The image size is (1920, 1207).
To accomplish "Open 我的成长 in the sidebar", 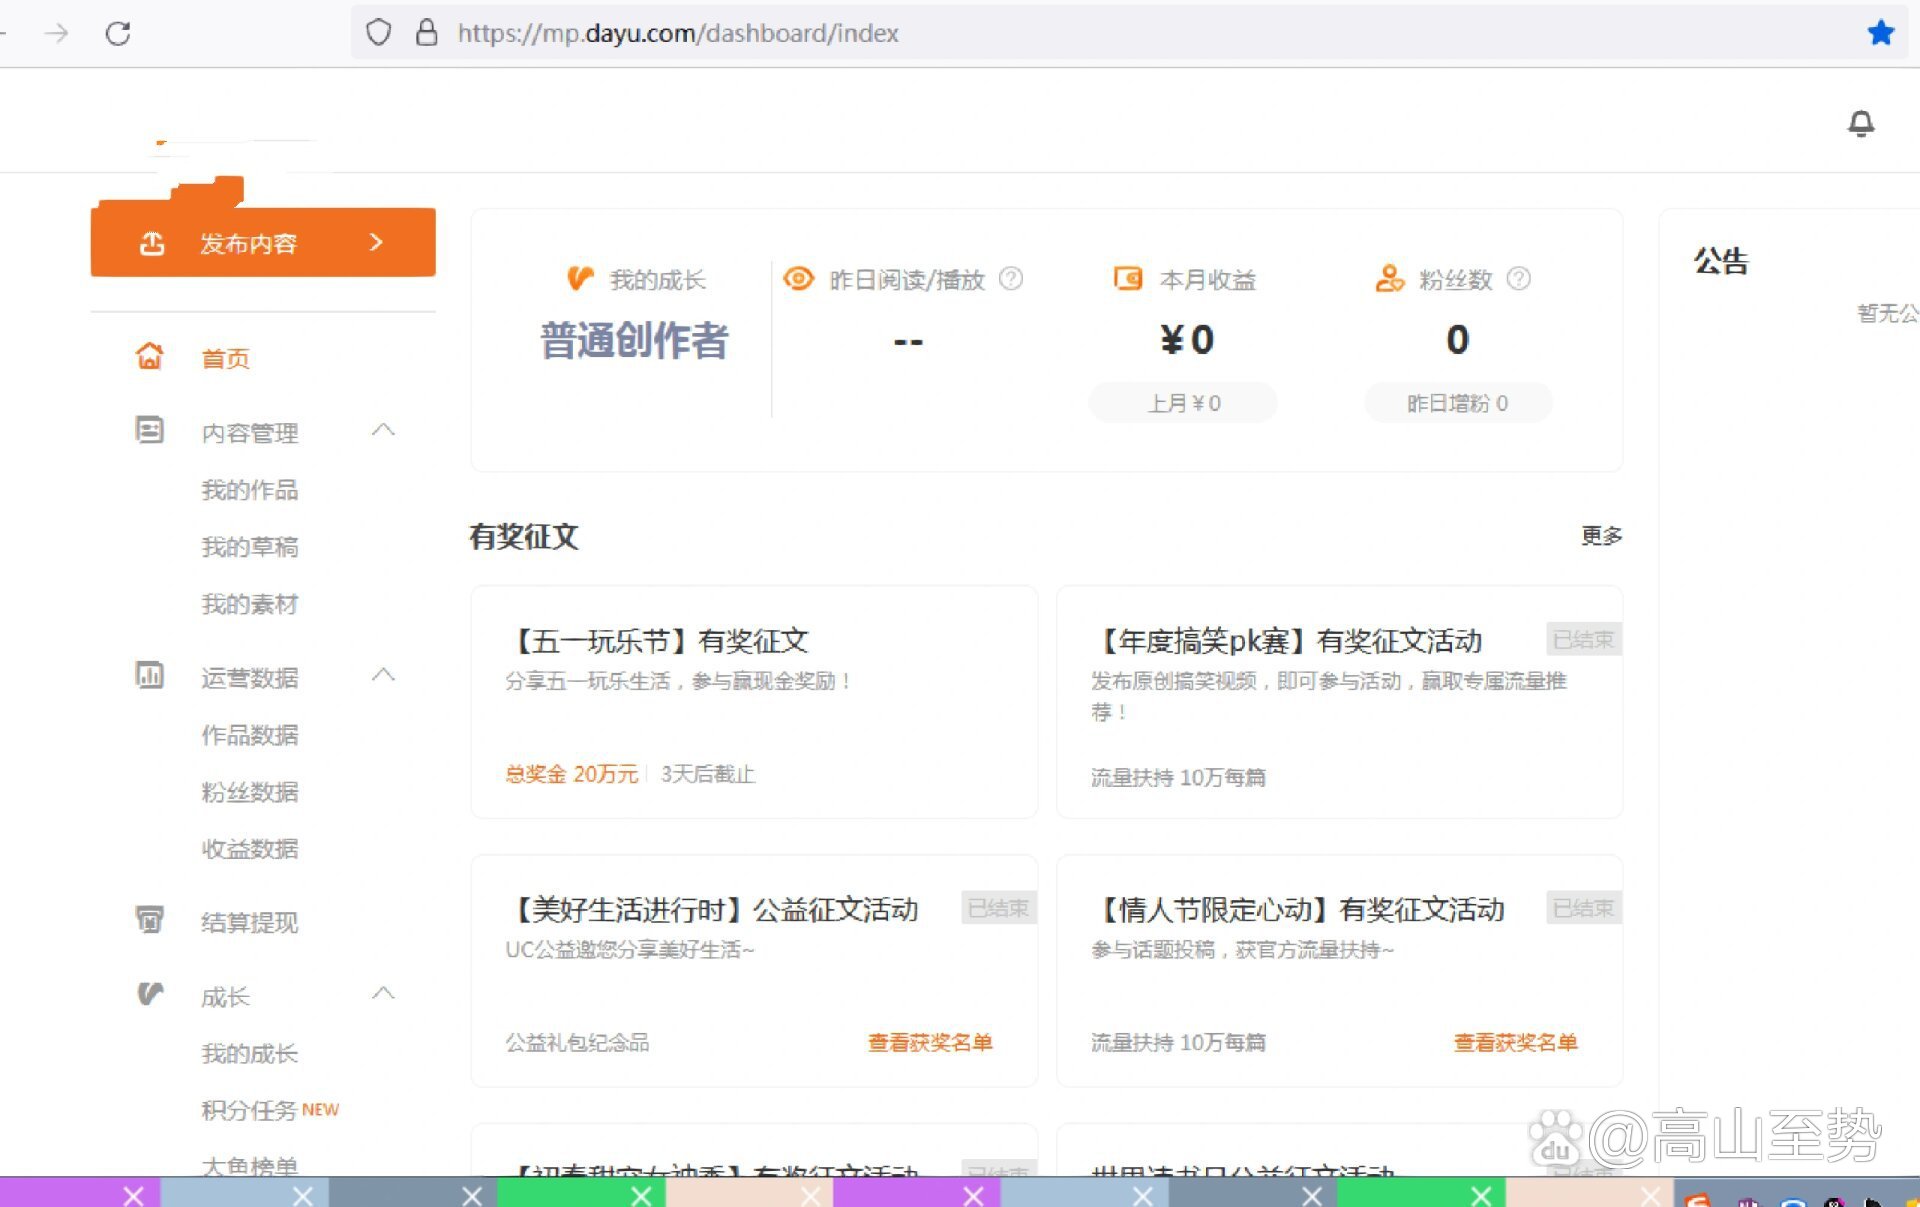I will (250, 1053).
